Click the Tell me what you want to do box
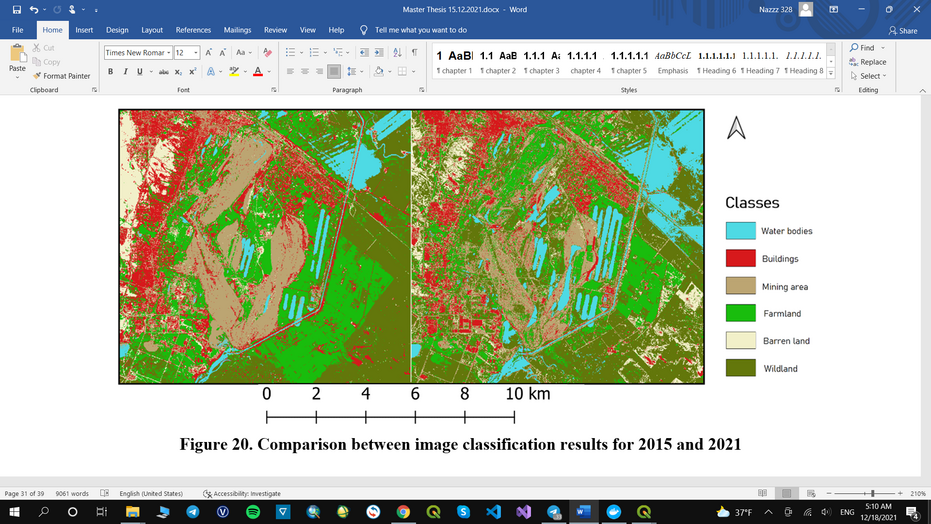The image size is (931, 524). (x=420, y=30)
